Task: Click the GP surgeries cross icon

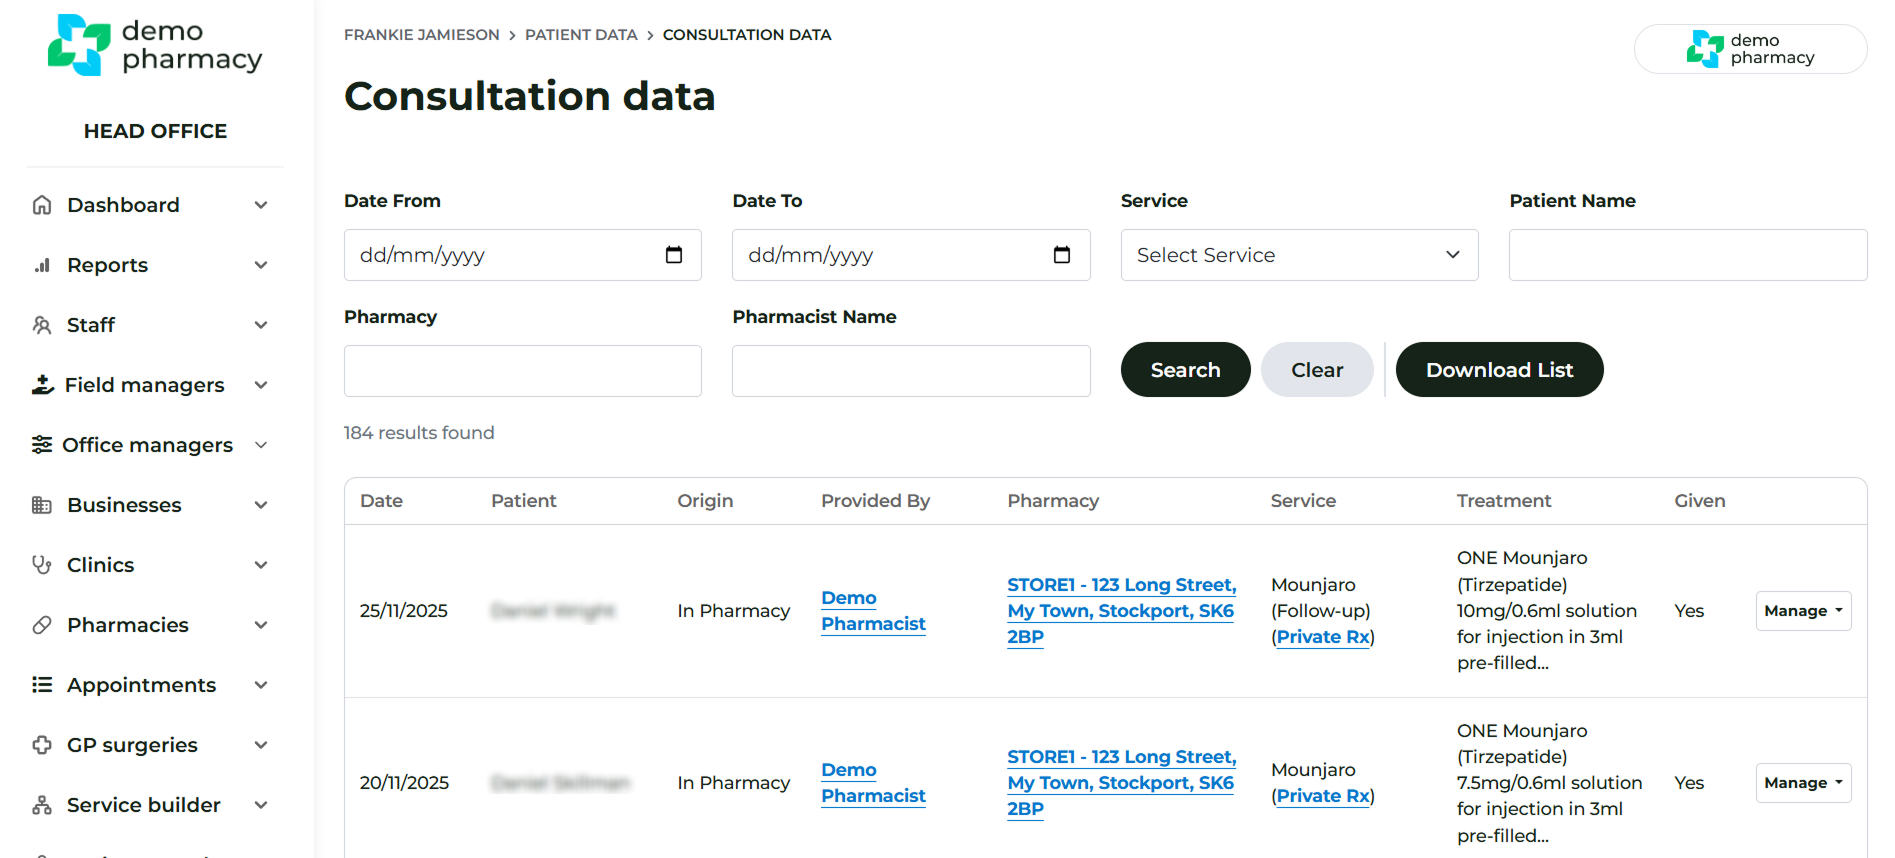Action: 42,745
